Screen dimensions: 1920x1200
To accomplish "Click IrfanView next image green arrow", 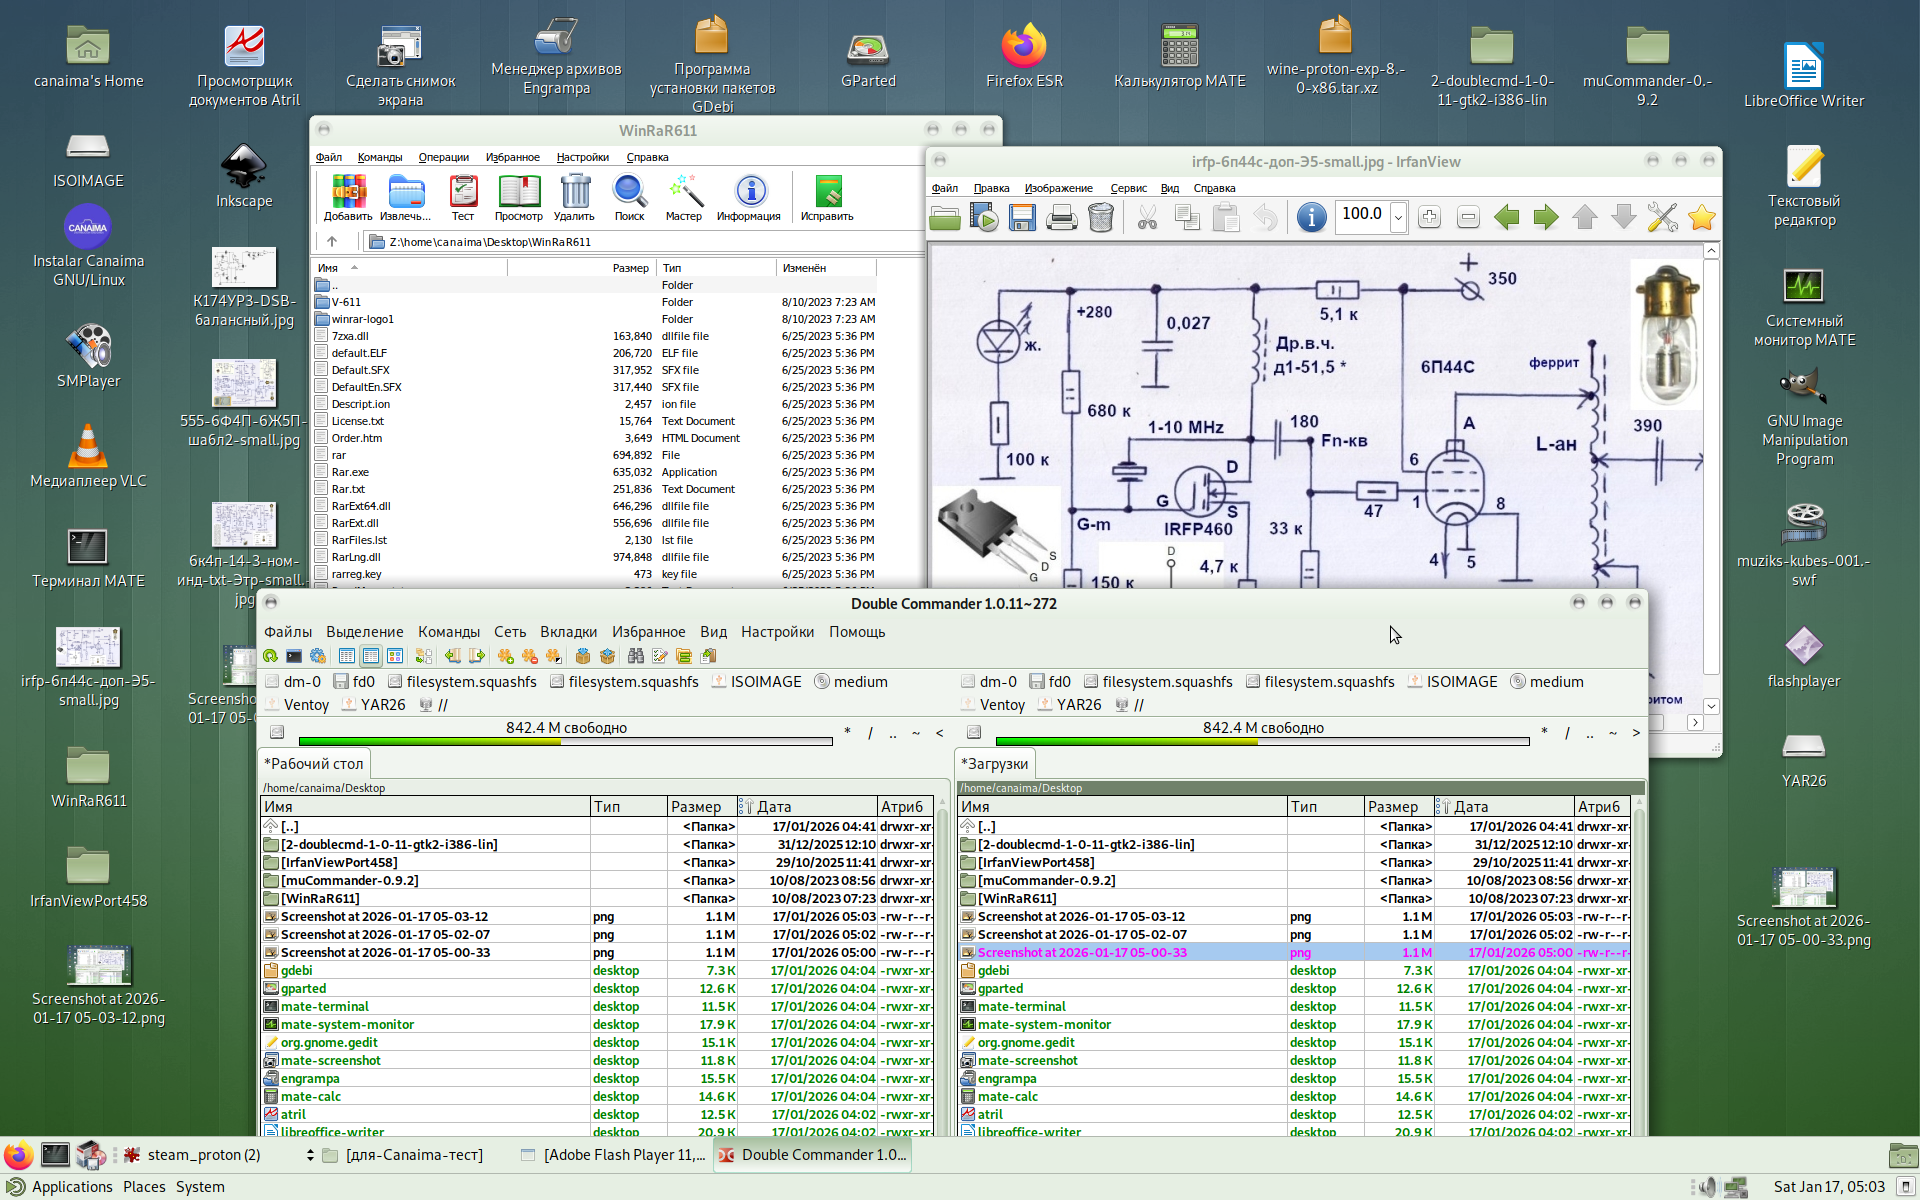I will [1545, 217].
